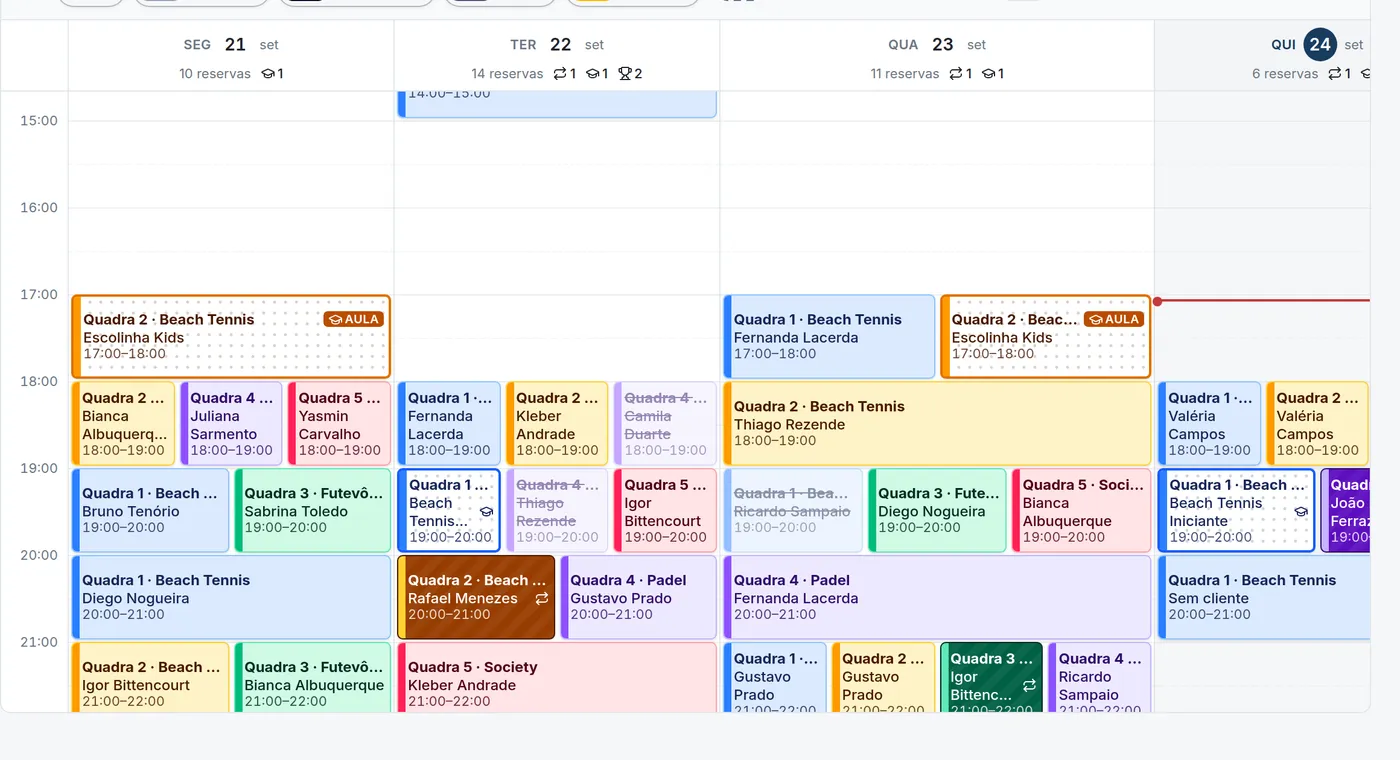
Task: Click the recurring icon on Rafael Menezes booking
Action: coord(542,598)
